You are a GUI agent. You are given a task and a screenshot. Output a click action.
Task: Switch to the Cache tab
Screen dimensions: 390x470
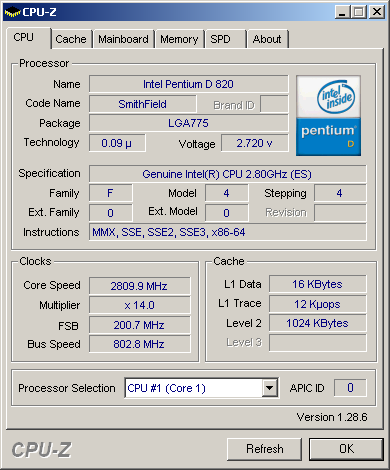click(71, 39)
